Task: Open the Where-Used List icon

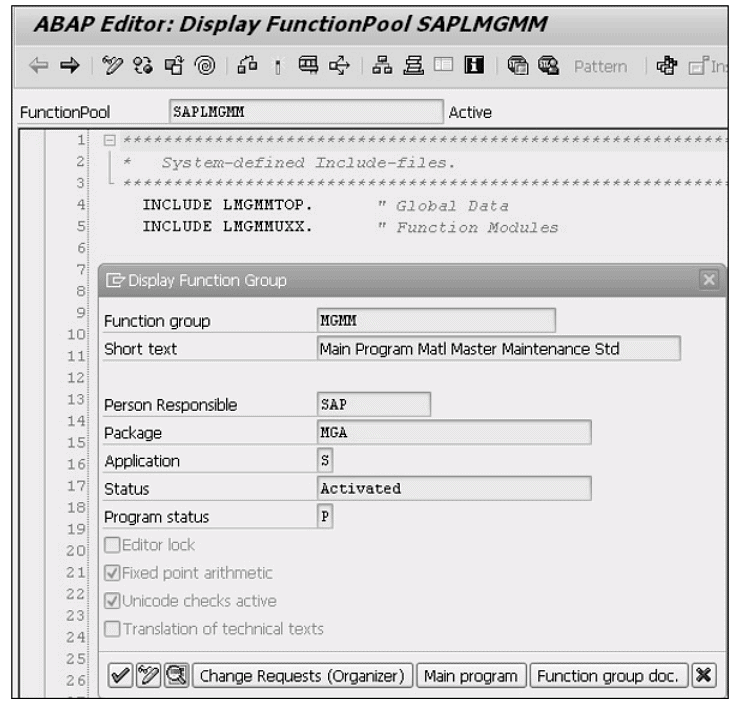Action: click(x=339, y=66)
